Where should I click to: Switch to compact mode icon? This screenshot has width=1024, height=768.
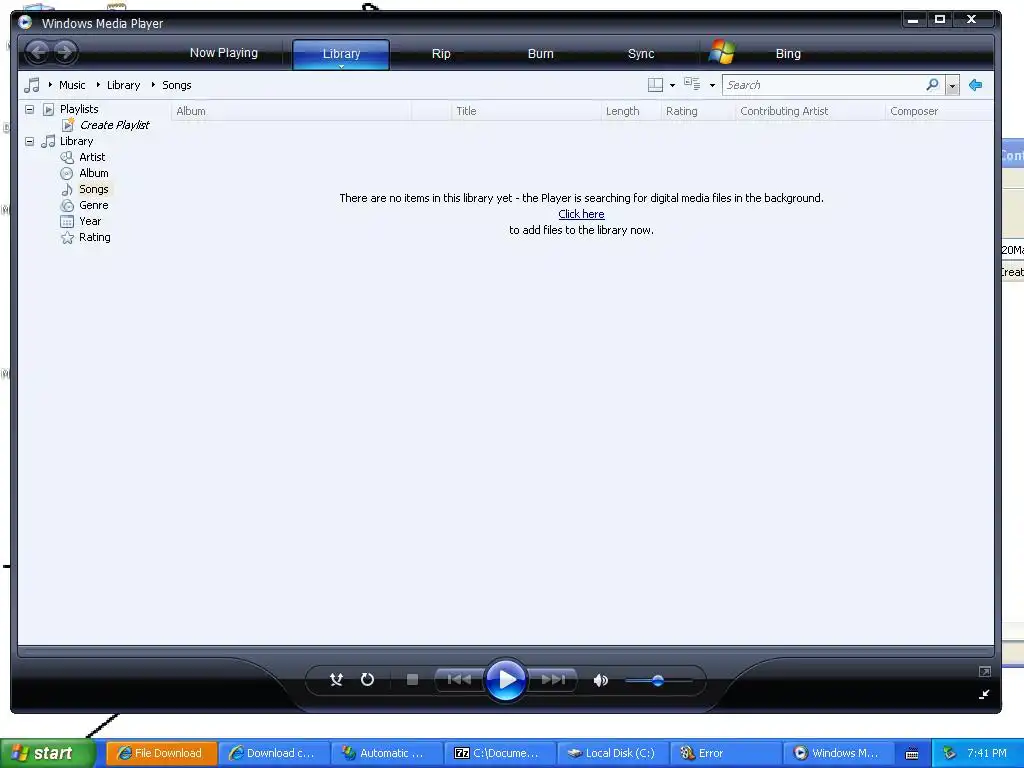pos(985,694)
